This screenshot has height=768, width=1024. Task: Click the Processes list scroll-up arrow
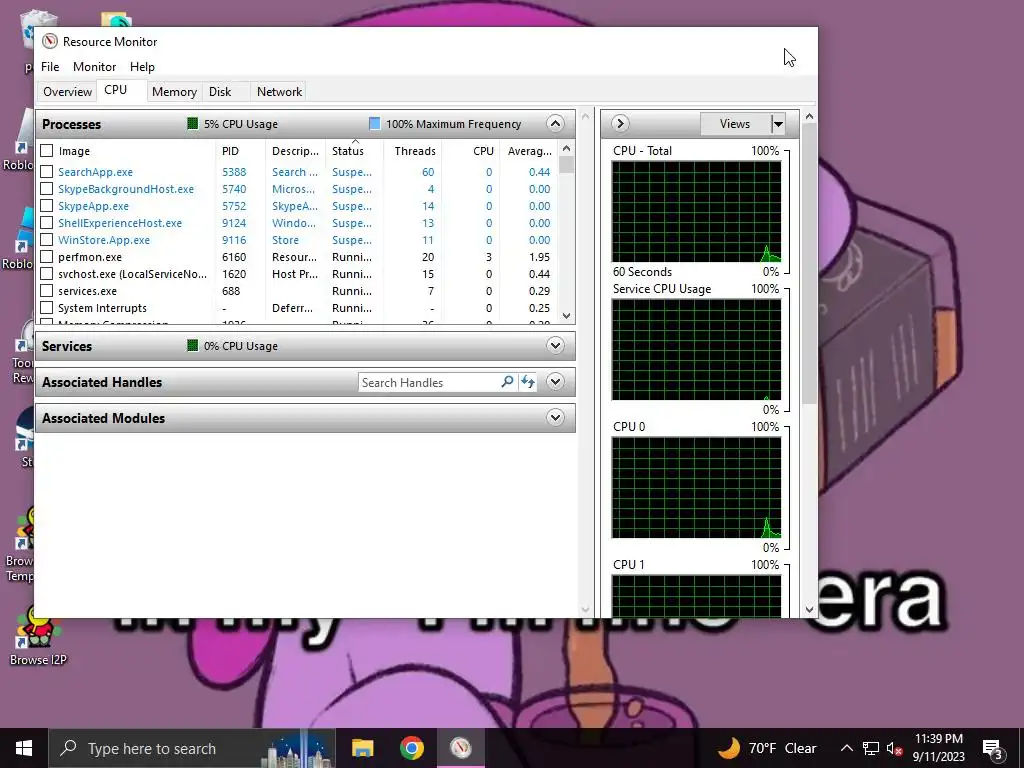tap(566, 148)
